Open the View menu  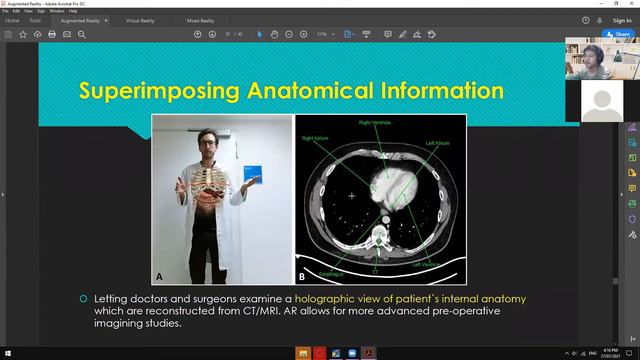tap(28, 11)
